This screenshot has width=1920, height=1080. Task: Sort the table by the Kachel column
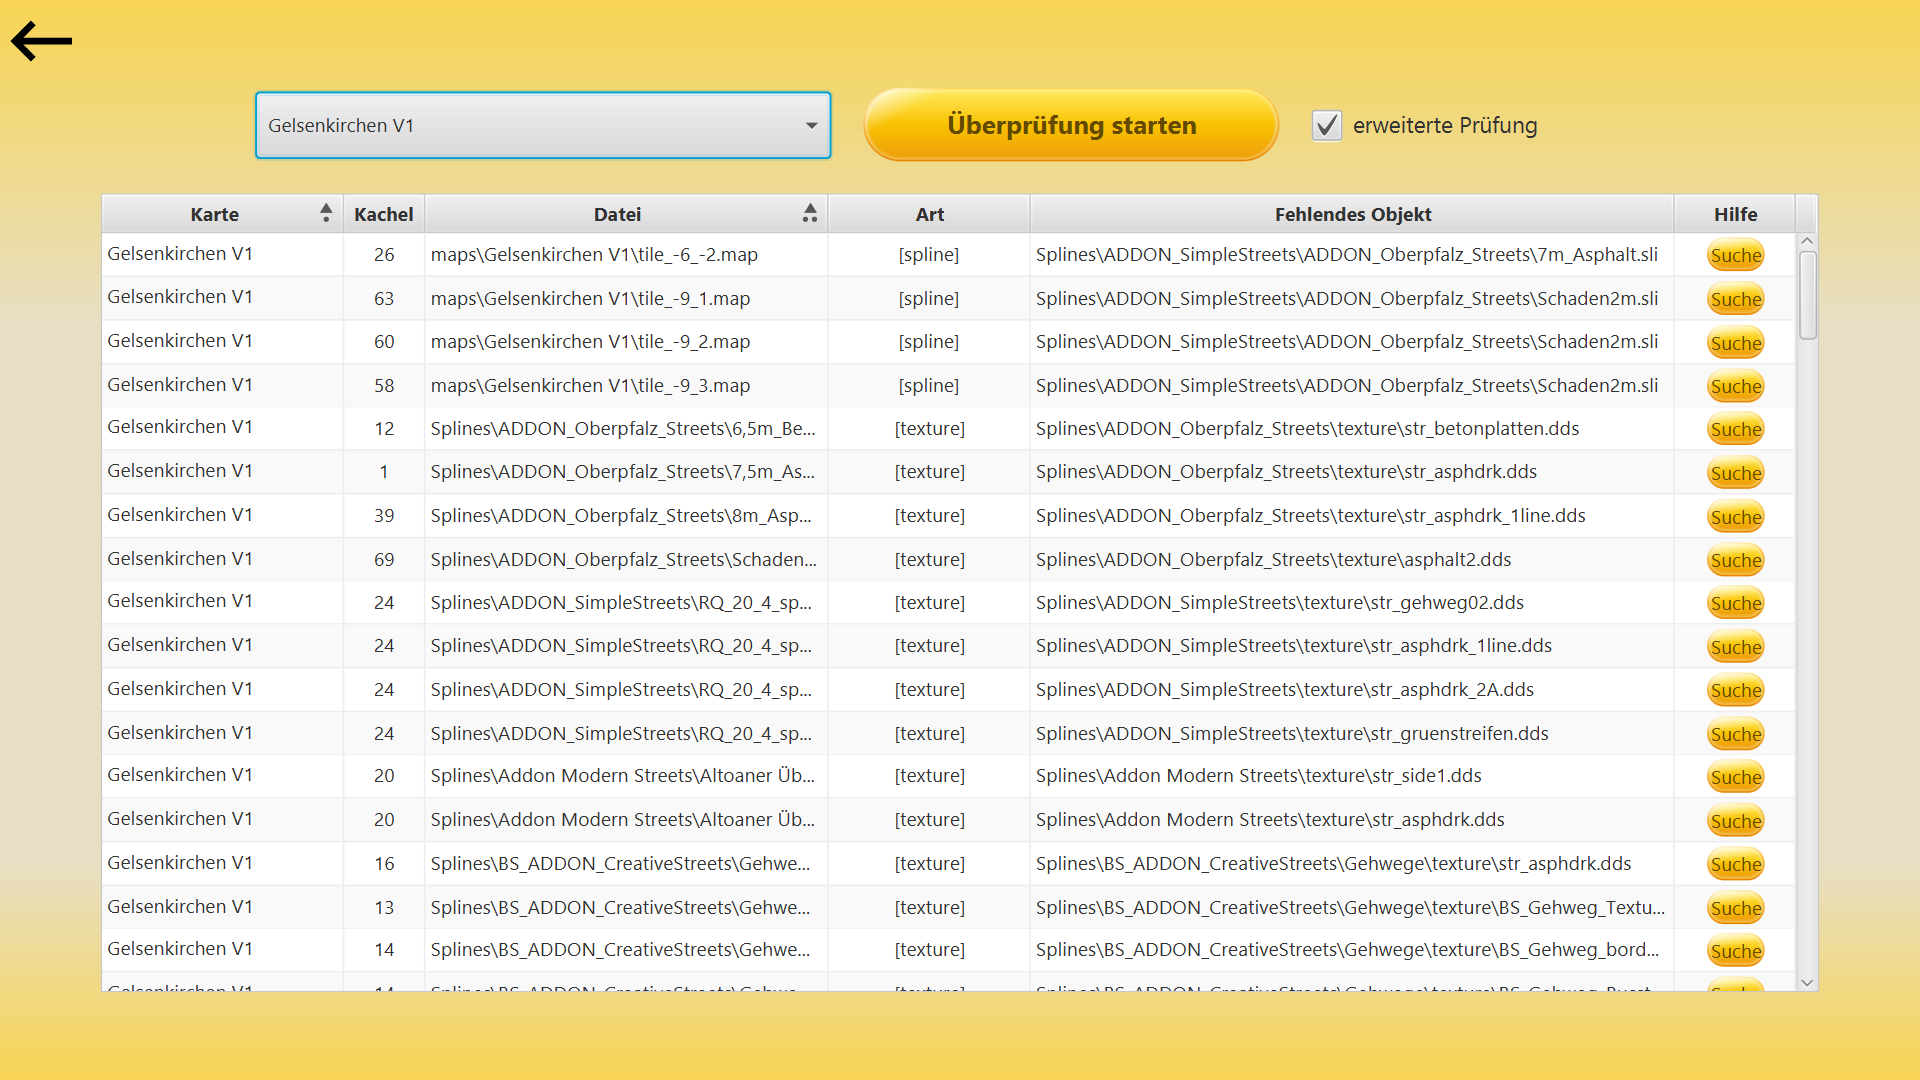(x=383, y=214)
